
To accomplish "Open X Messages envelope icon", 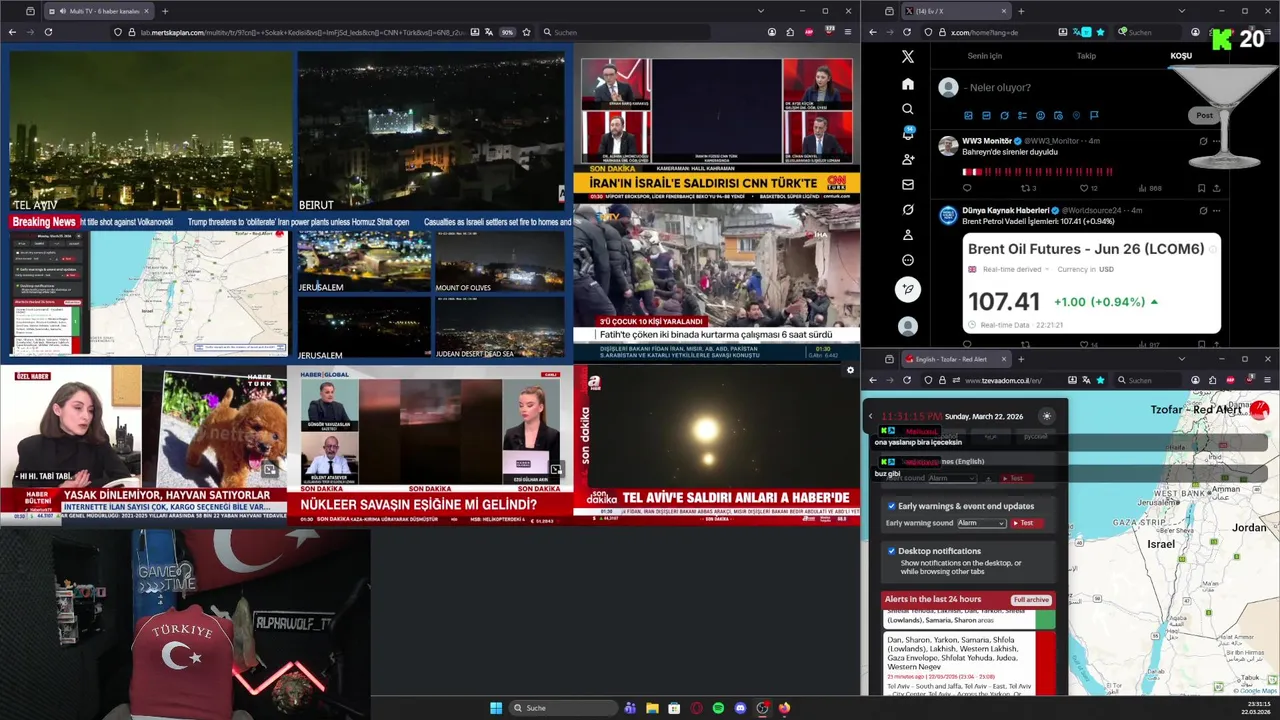I will click(x=907, y=184).
